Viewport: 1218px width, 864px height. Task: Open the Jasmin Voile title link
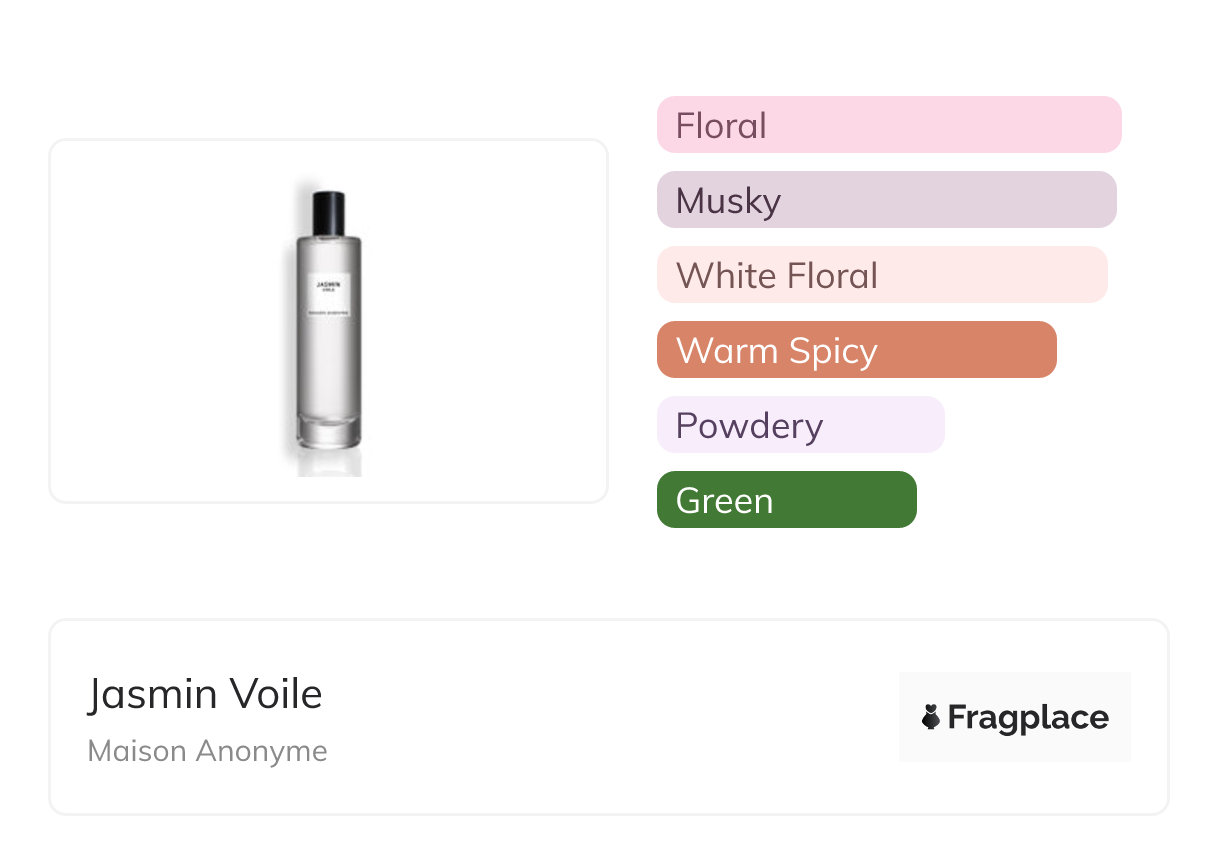click(x=205, y=693)
